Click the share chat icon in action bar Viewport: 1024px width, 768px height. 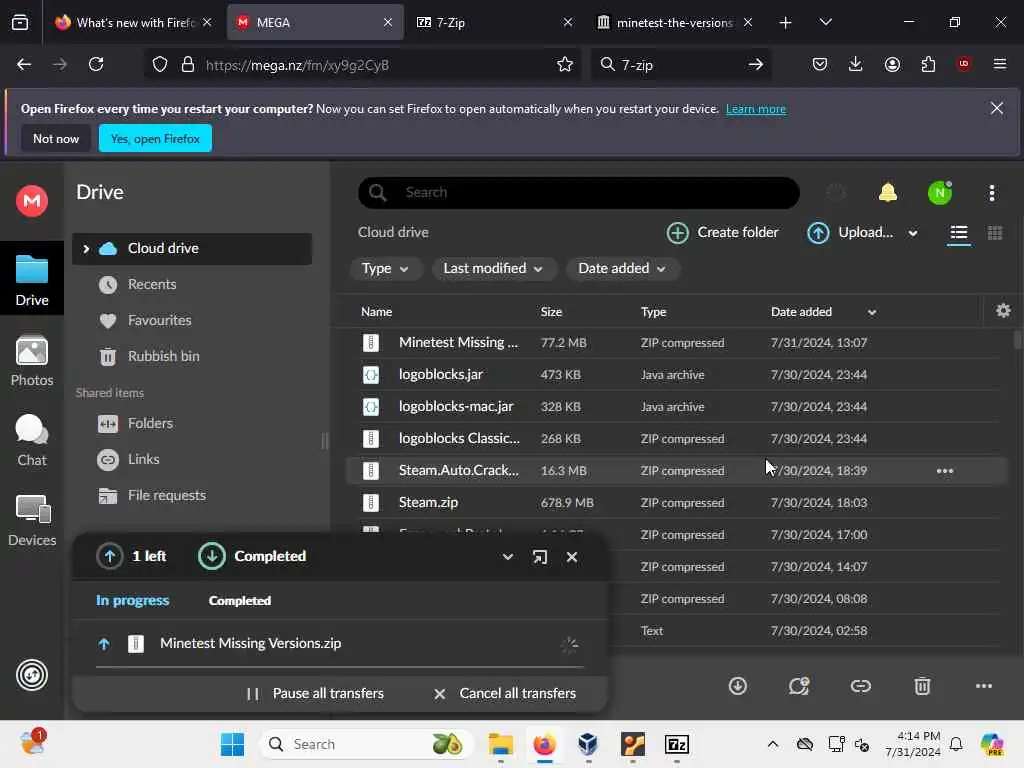[x=799, y=686]
